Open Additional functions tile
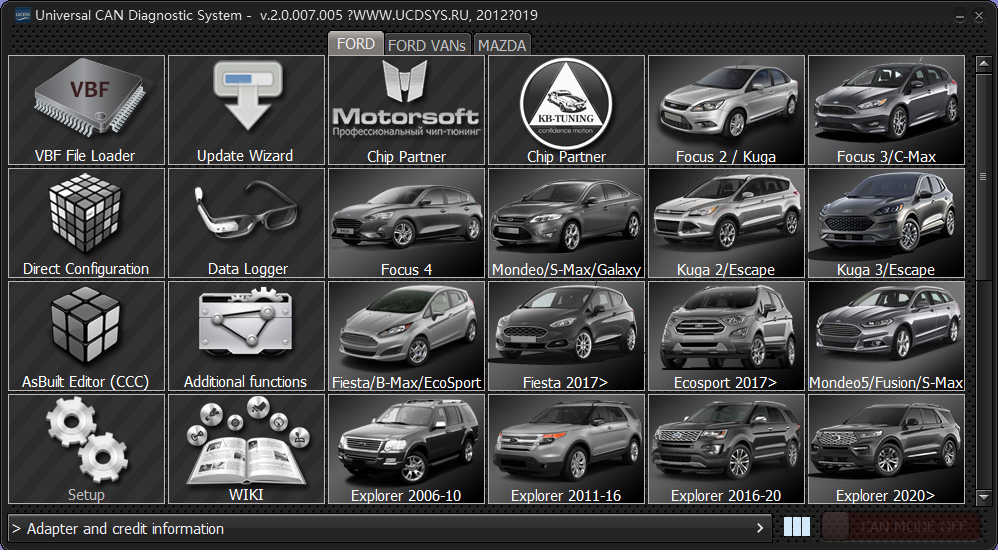This screenshot has height=550, width=998. point(246,336)
